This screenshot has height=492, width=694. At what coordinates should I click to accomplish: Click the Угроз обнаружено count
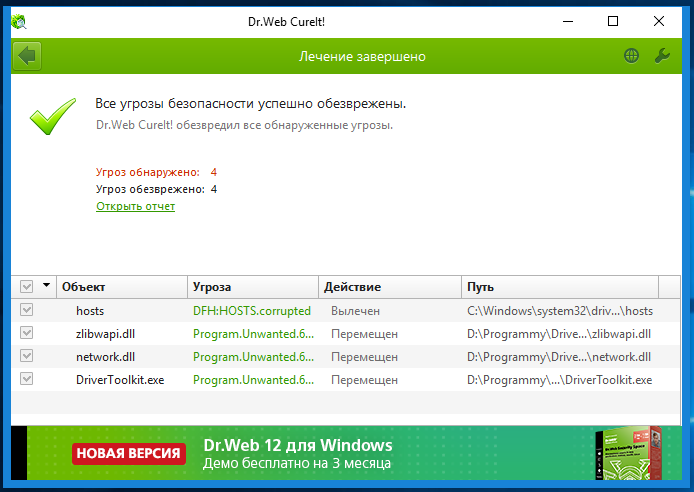(213, 172)
